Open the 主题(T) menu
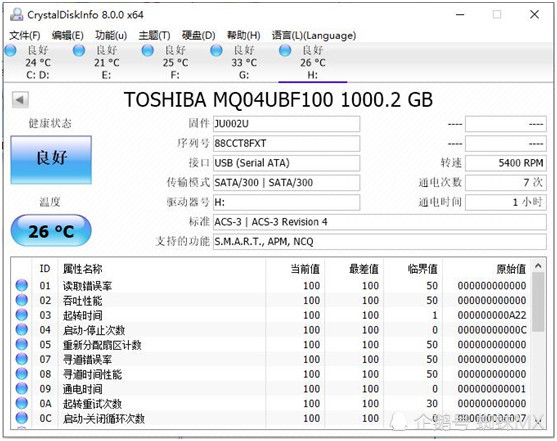Viewport: 557px width, 441px height. pos(154,35)
